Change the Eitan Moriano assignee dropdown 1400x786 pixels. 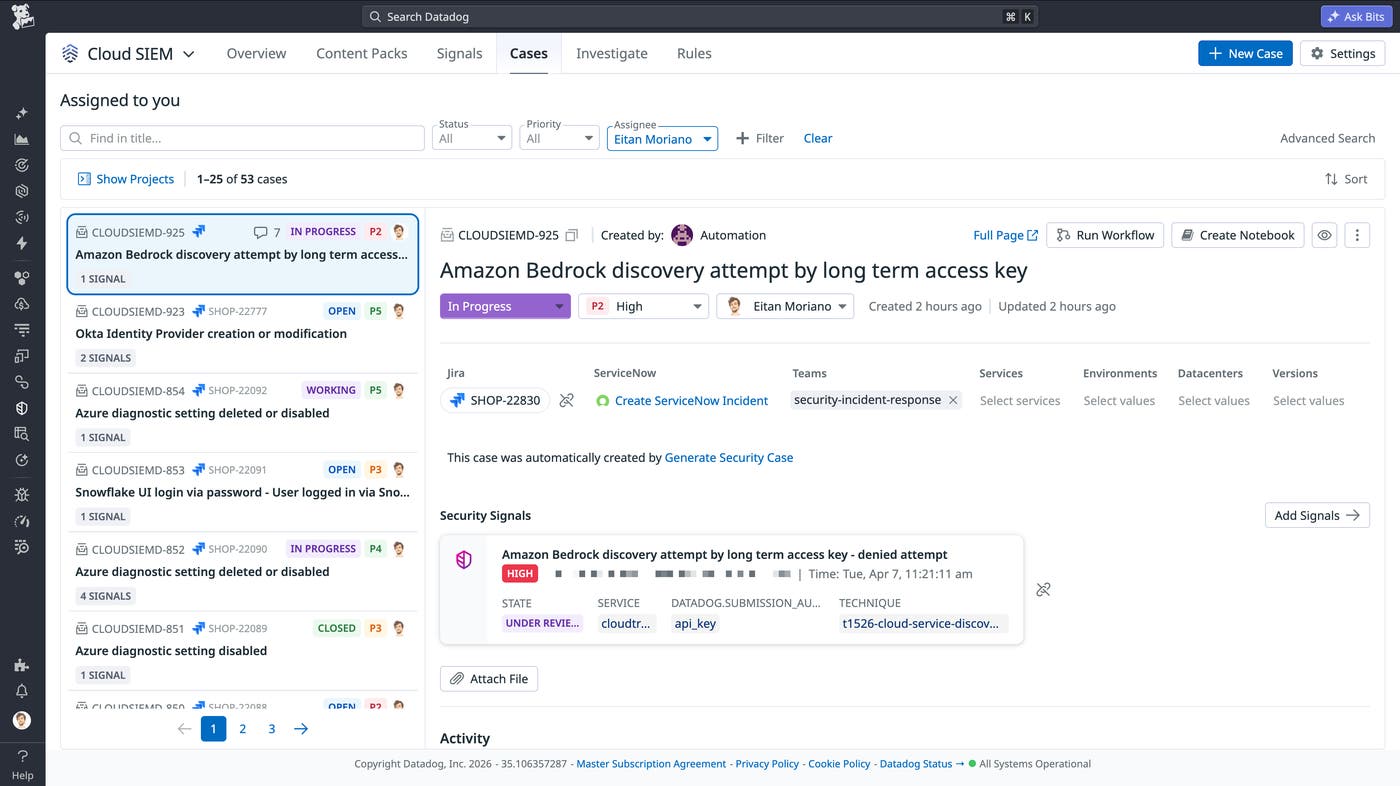tap(785, 306)
